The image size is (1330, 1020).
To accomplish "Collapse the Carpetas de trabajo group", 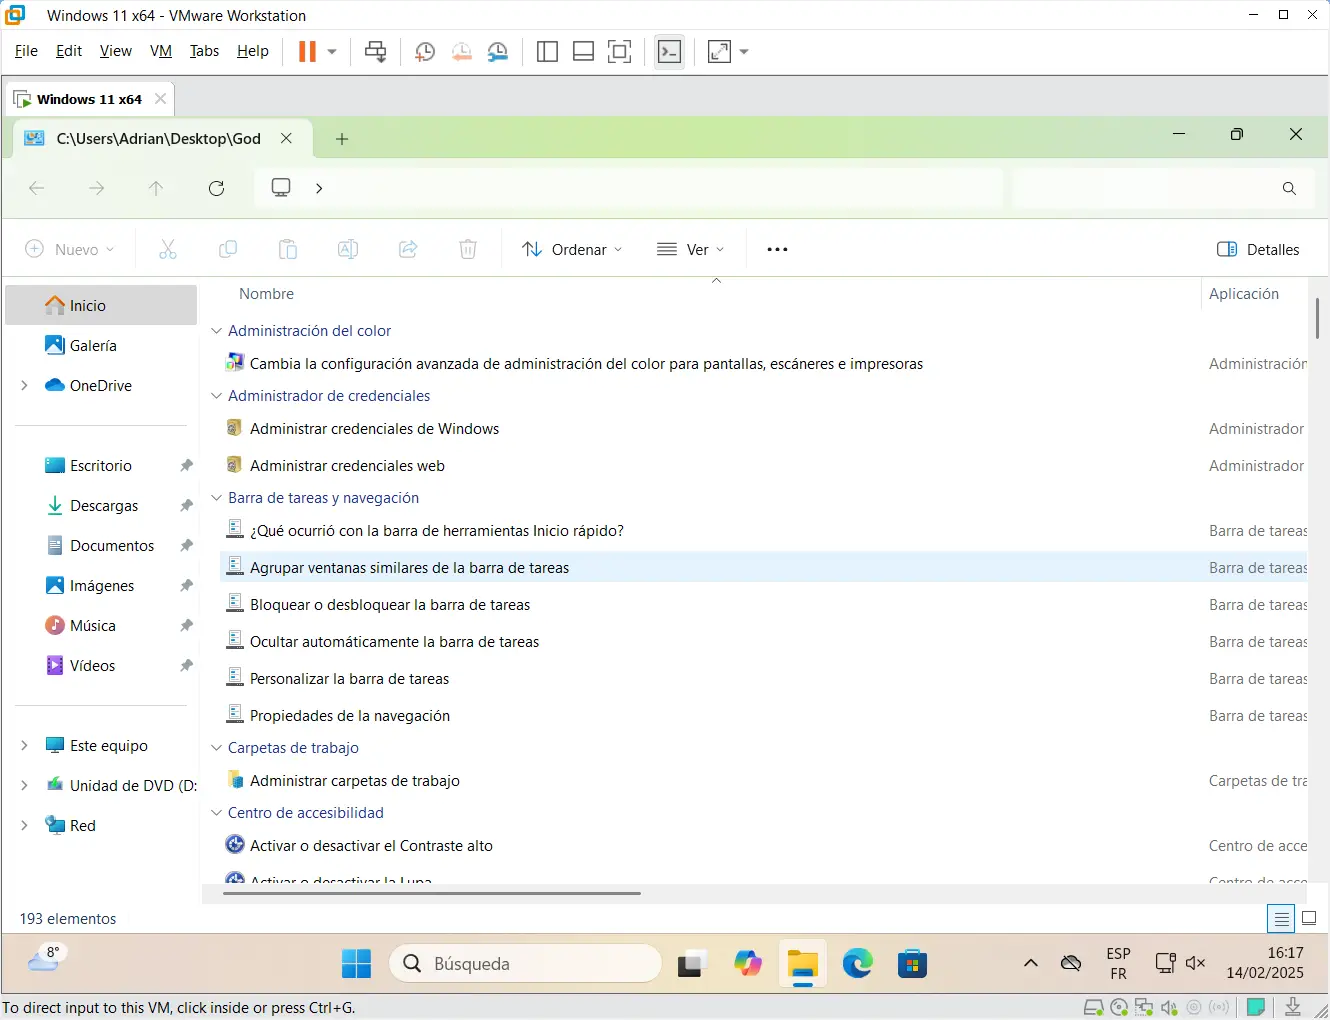I will pos(216,747).
